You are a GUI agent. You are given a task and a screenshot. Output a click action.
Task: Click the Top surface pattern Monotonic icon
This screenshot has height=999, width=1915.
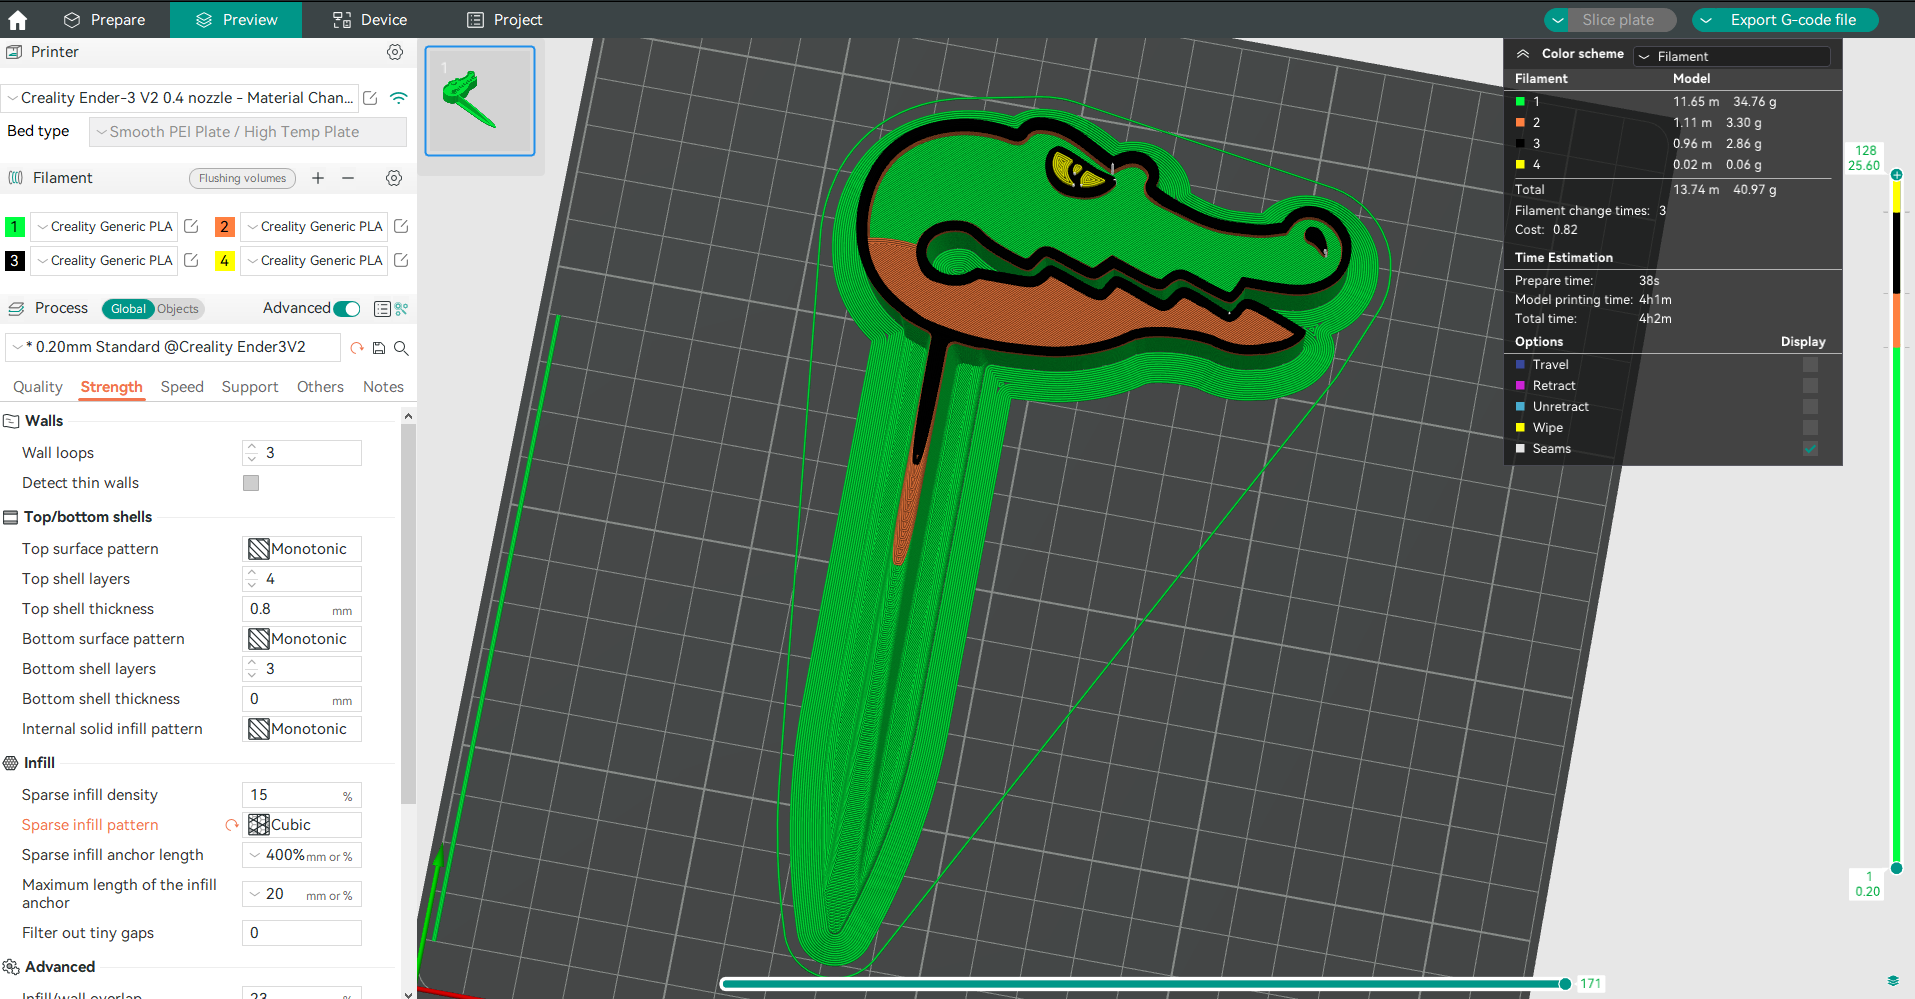coord(259,549)
